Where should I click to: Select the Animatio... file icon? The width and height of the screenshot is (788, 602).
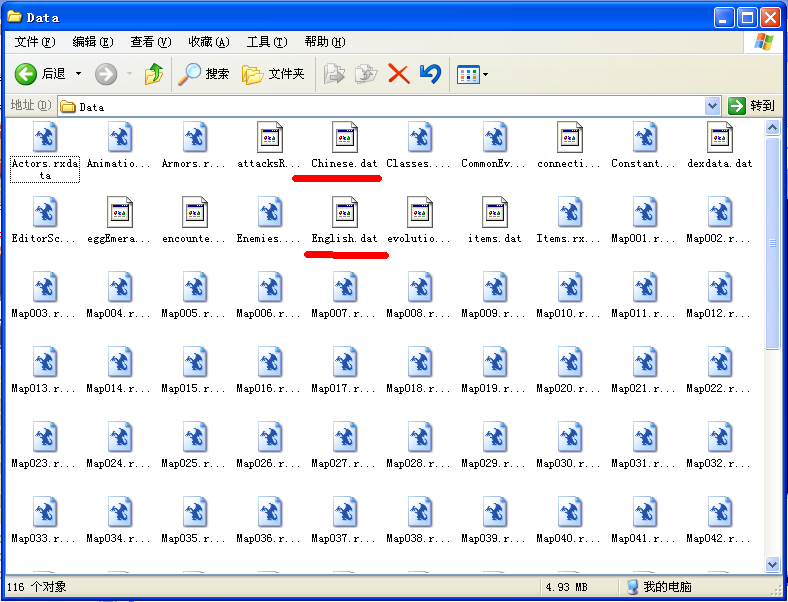click(x=120, y=137)
